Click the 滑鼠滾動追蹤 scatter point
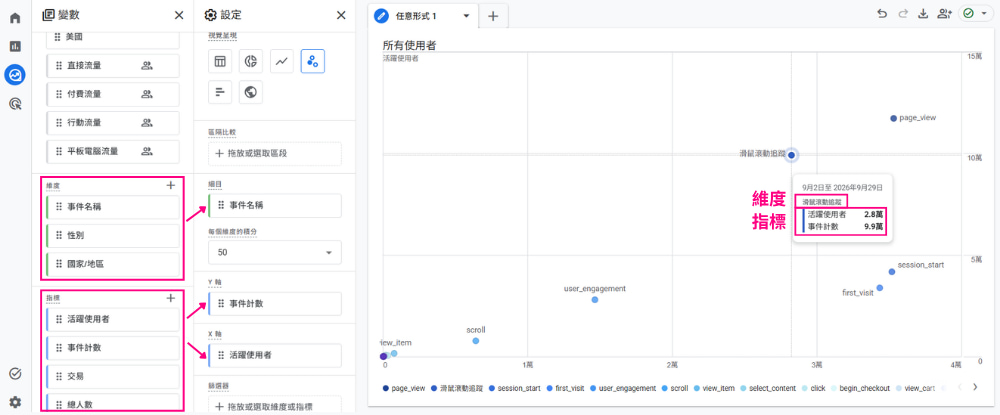Image resolution: width=1000 pixels, height=415 pixels. 791,155
